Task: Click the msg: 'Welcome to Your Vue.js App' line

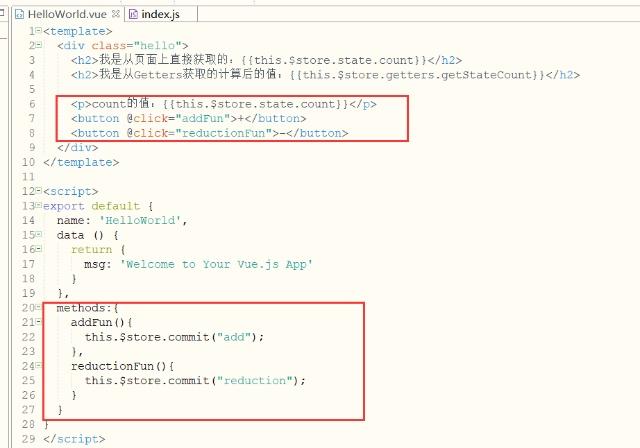Action: pos(198,264)
